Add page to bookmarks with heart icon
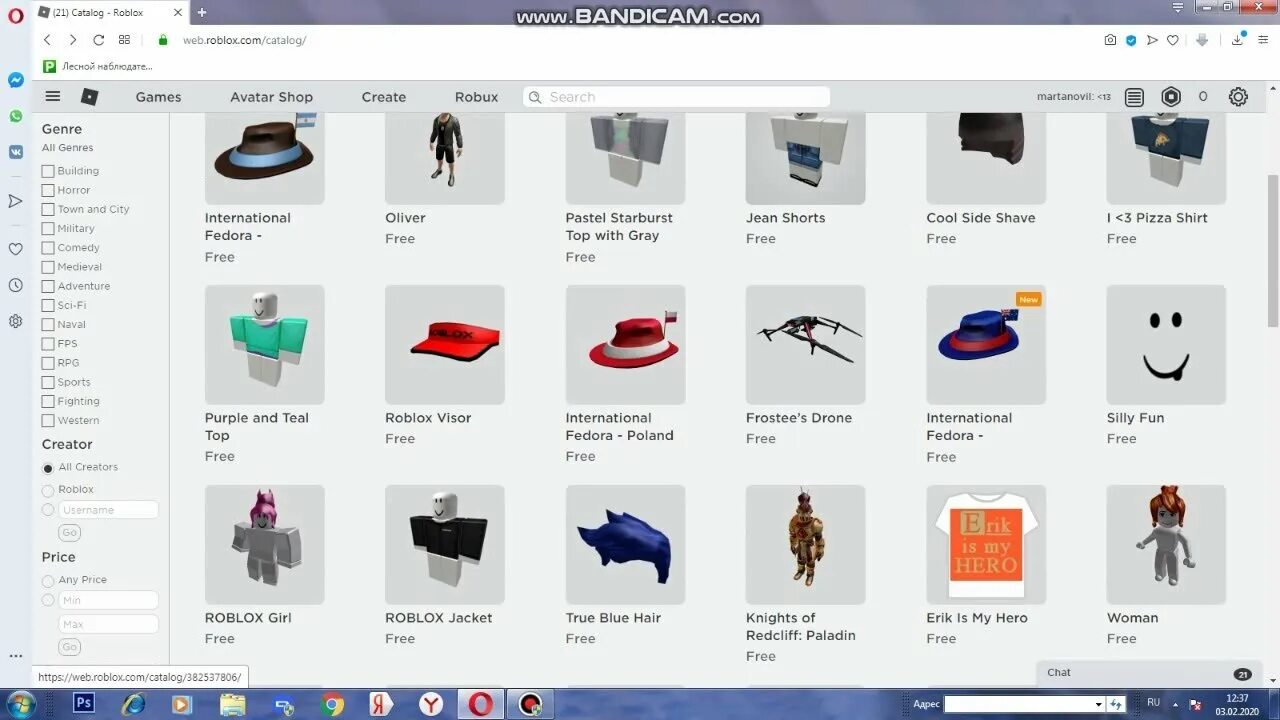The image size is (1280, 720). (x=1173, y=40)
